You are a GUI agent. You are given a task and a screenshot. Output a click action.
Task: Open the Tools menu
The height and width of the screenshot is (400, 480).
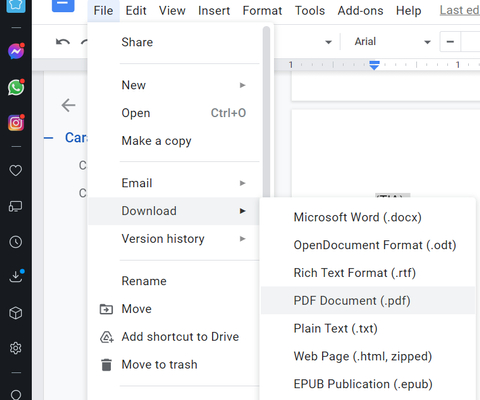click(310, 11)
